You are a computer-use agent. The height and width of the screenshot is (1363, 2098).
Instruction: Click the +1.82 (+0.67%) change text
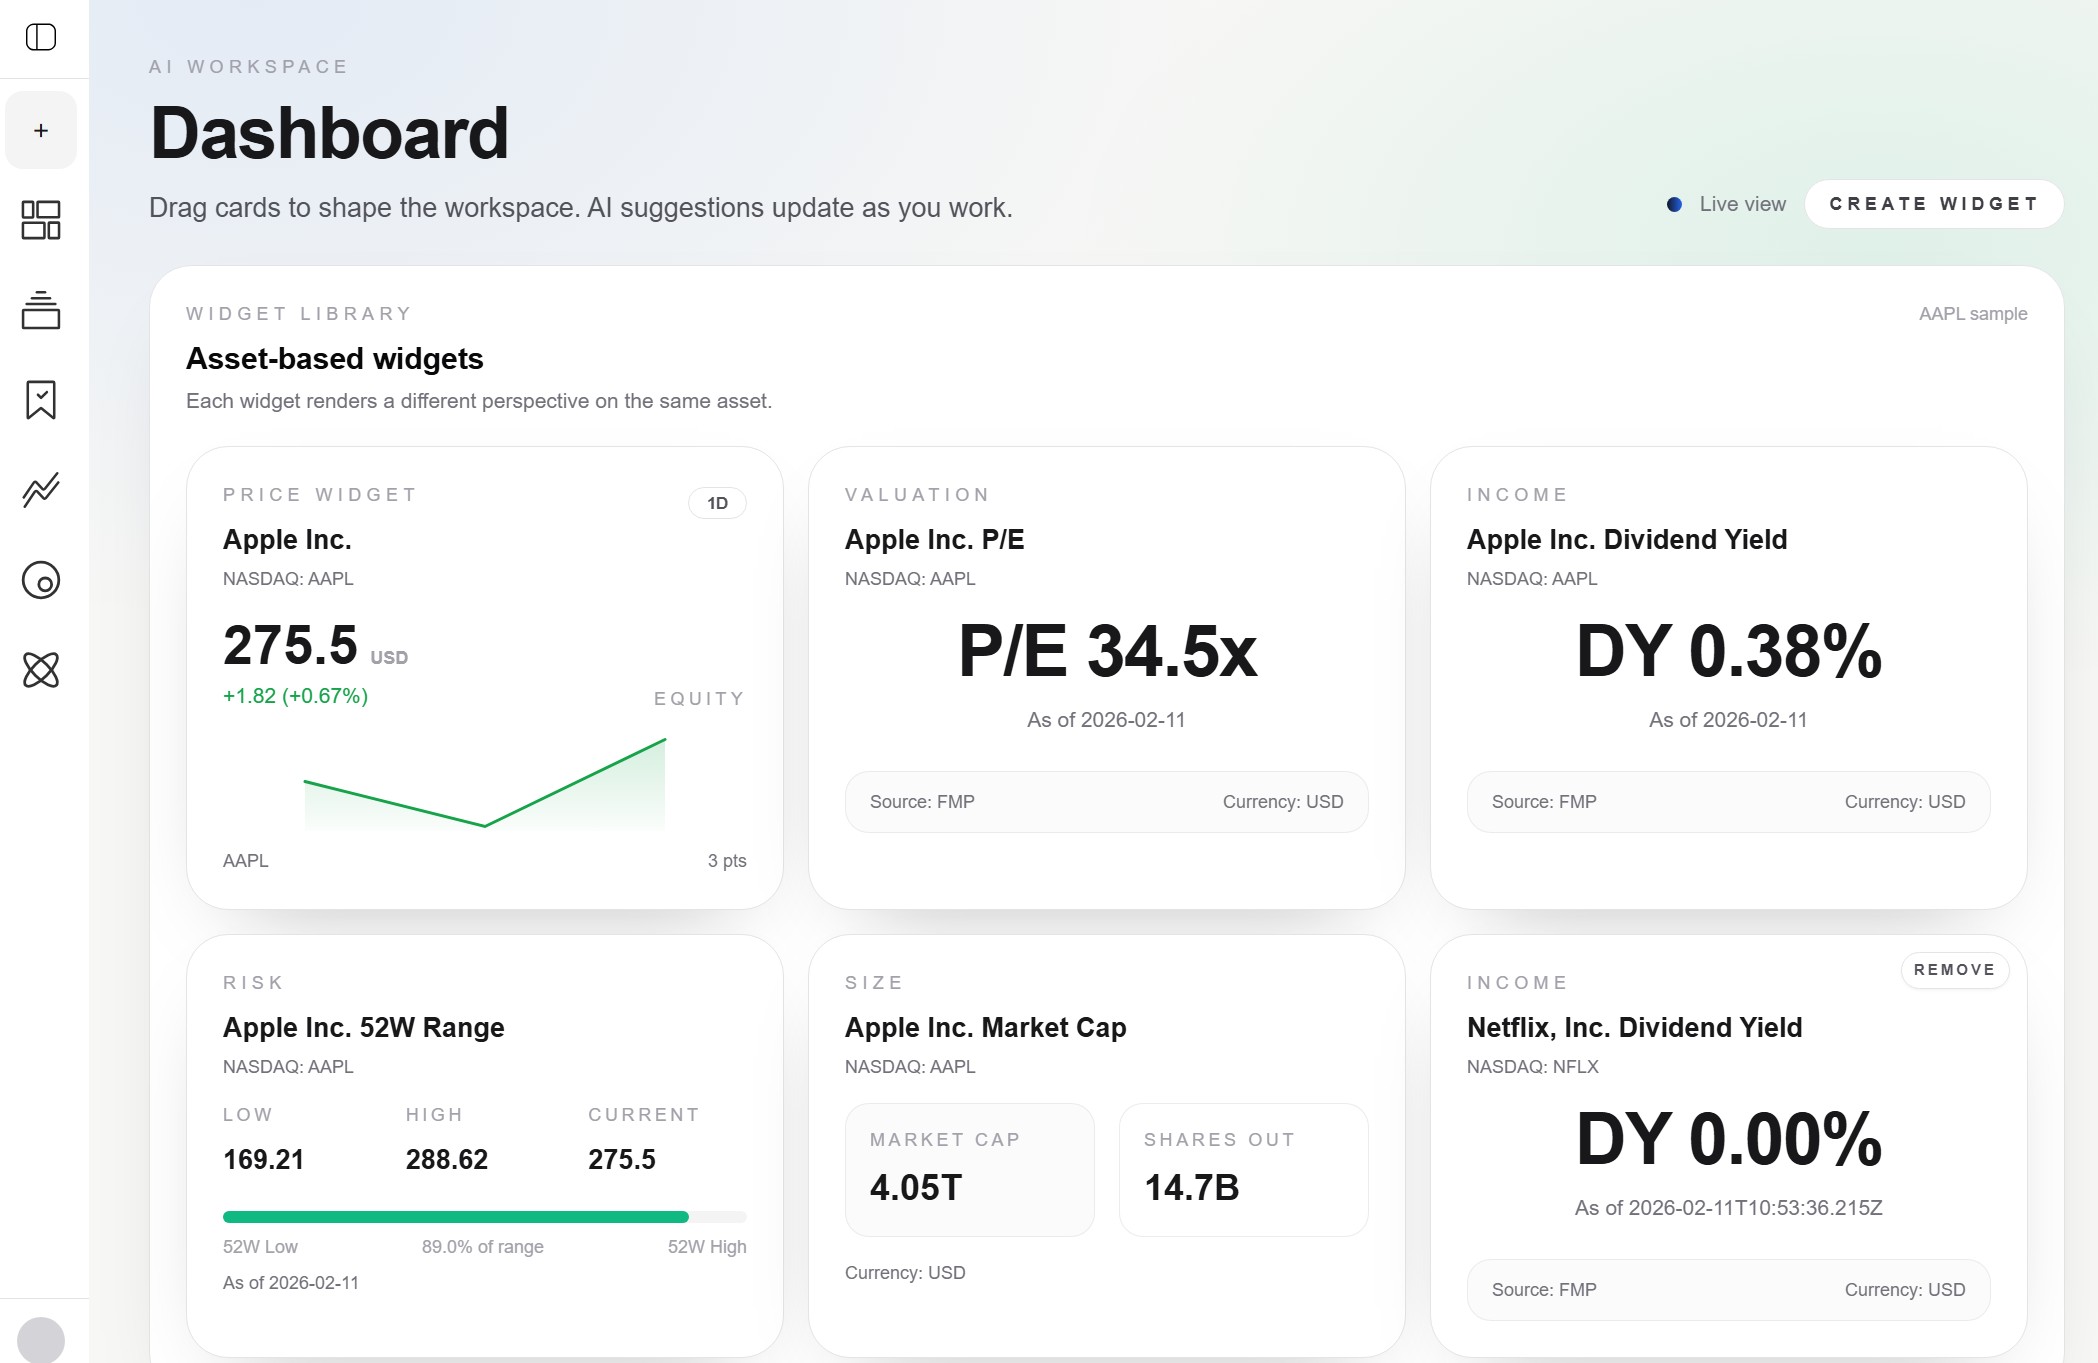tap(295, 696)
